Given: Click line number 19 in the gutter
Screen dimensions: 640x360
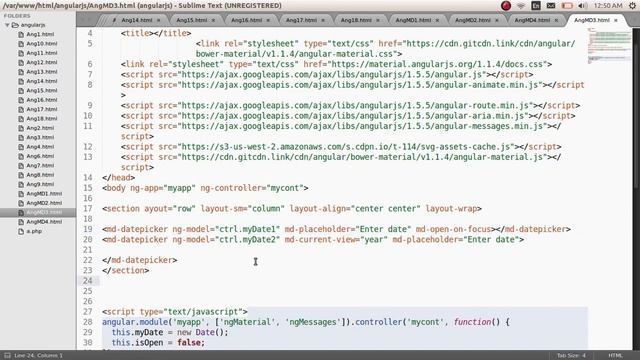Looking at the screenshot, I should click(x=88, y=229).
